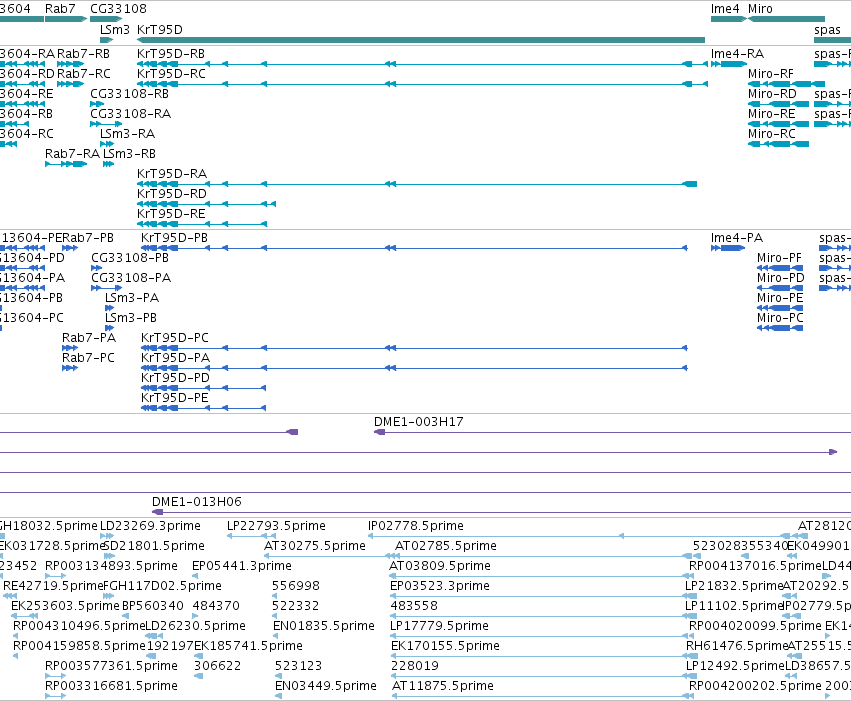The image size is (851, 701).
Task: Click the RP003577361.5prime EST label
Action: 111,666
